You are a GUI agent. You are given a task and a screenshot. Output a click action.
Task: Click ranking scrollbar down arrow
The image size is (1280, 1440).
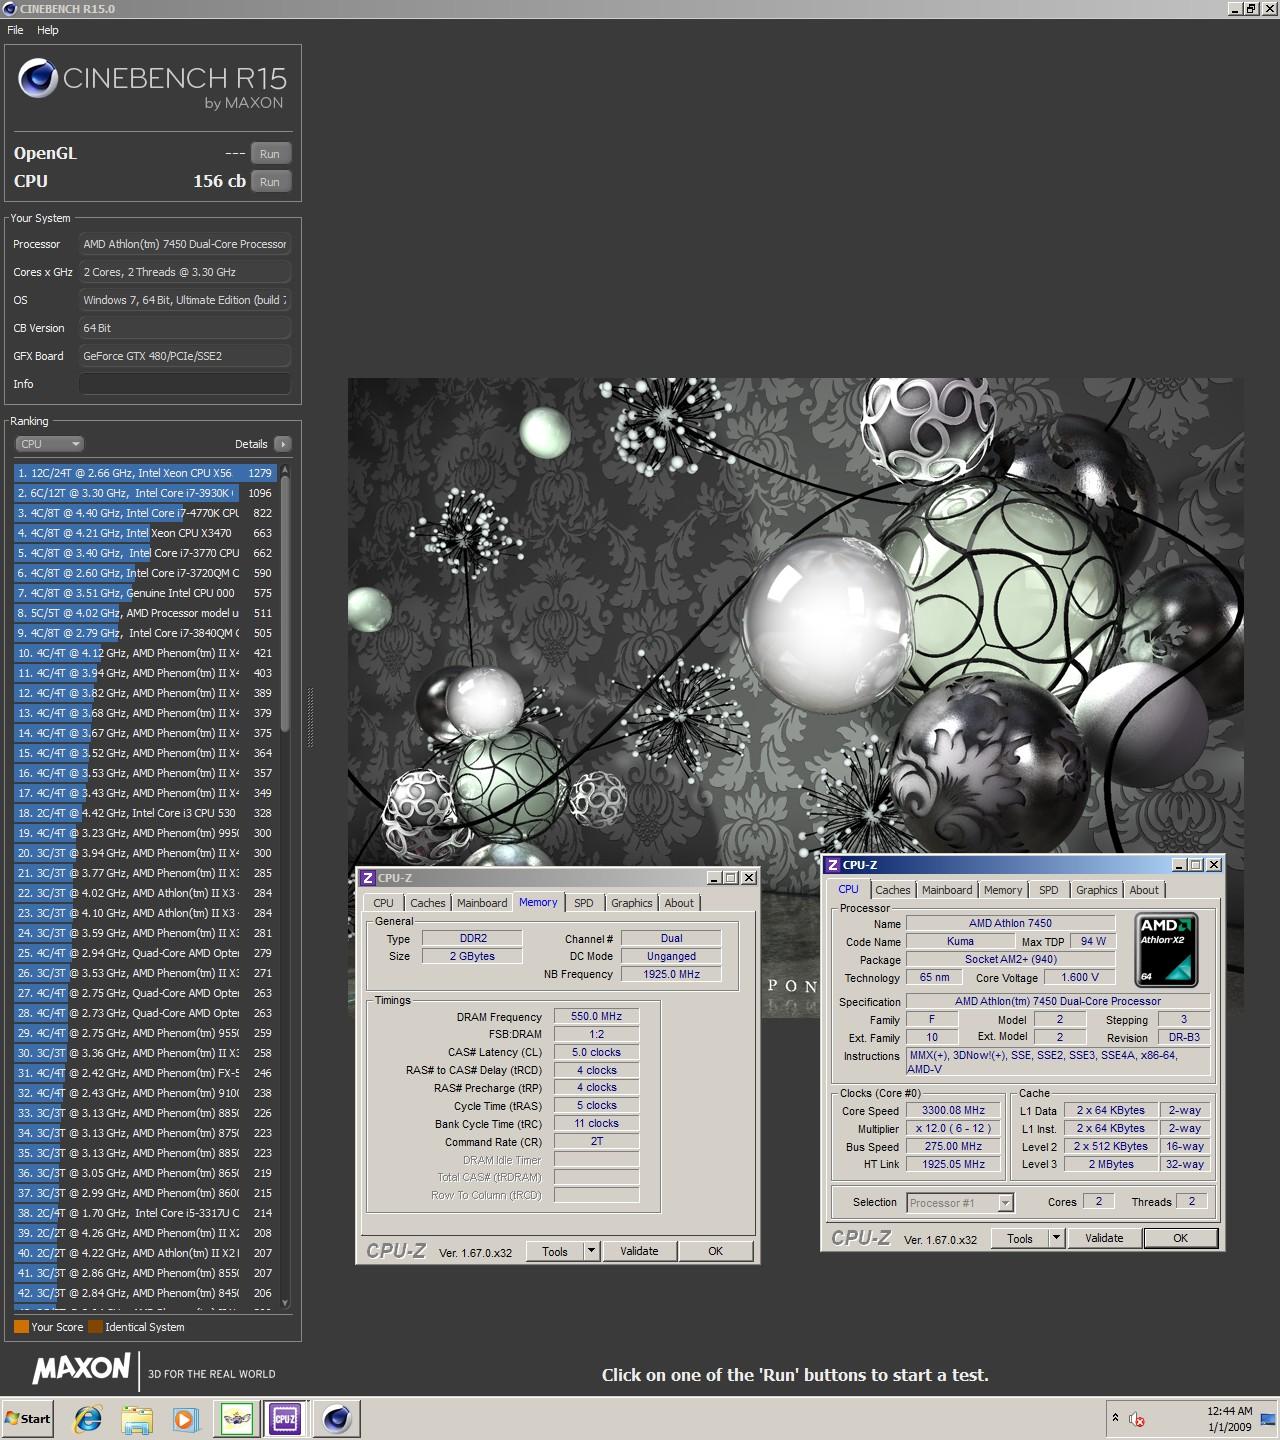pos(285,1303)
